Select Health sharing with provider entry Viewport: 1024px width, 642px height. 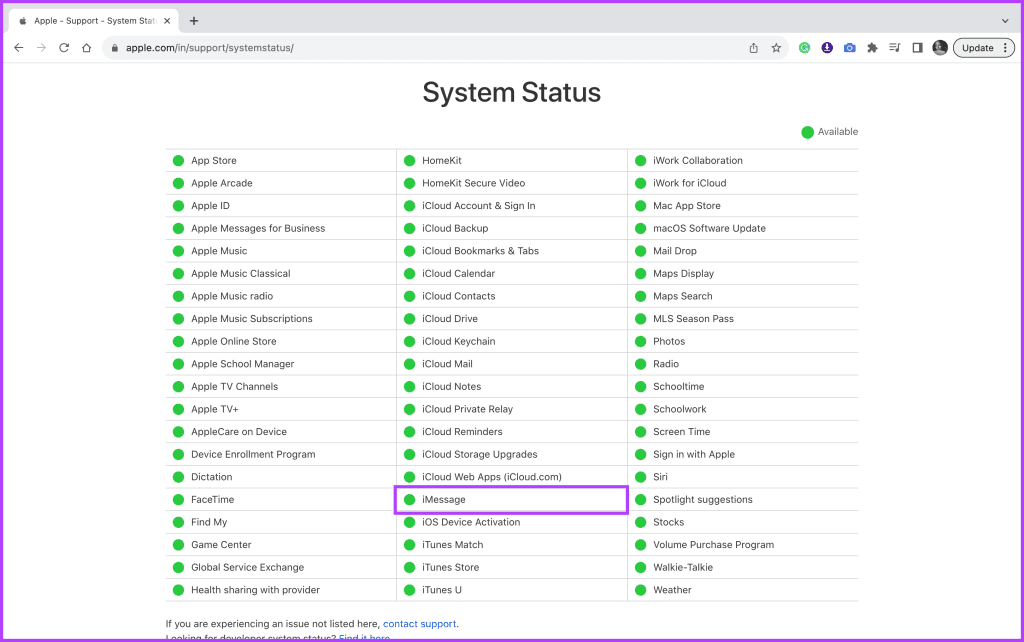tap(255, 590)
